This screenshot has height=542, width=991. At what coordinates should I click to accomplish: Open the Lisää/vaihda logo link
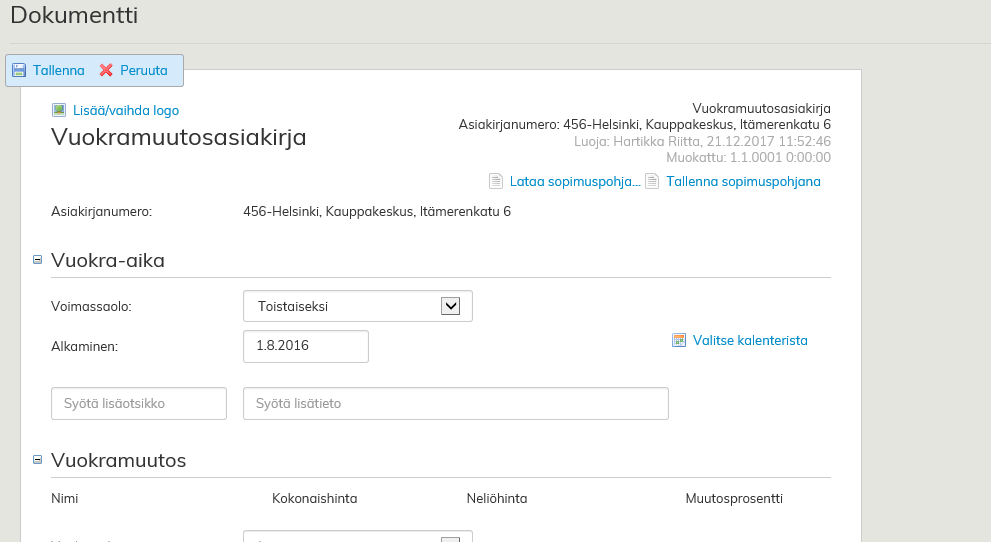(126, 111)
